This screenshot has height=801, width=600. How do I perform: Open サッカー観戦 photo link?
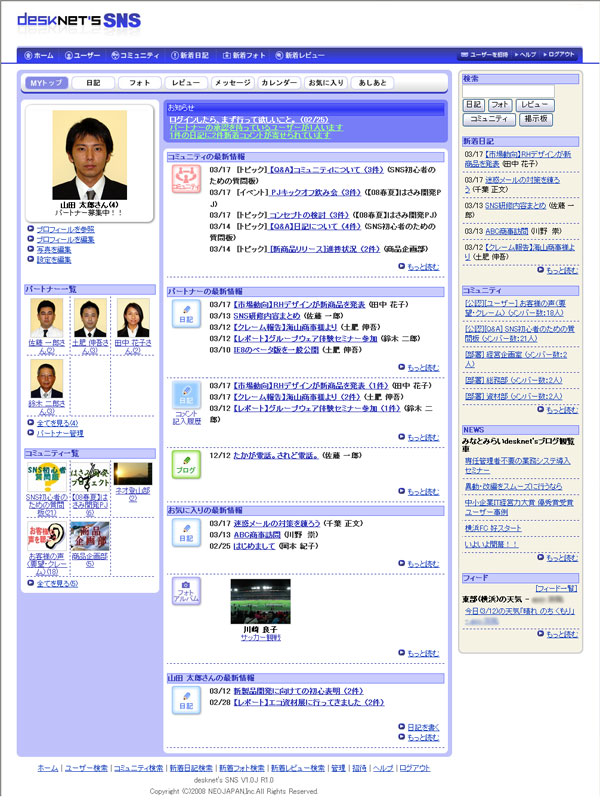(260, 638)
